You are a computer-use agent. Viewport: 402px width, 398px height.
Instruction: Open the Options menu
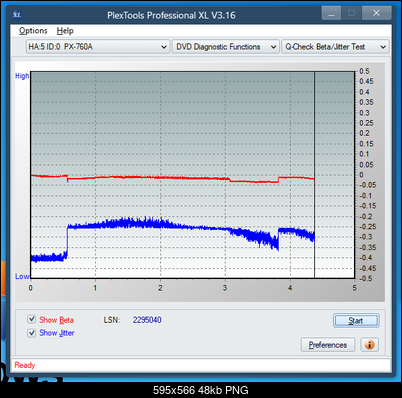[33, 31]
